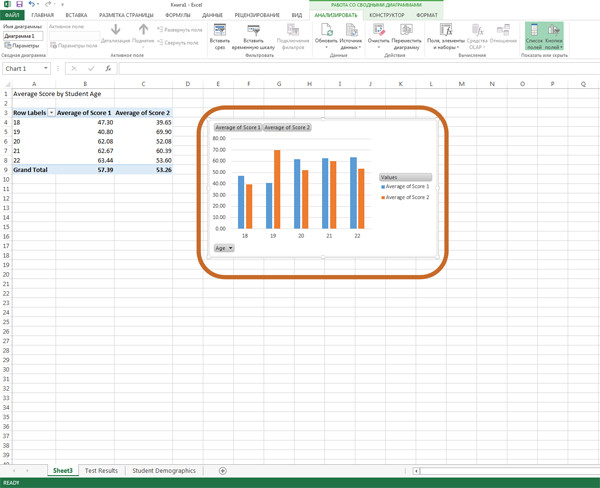
Task: Save the workbook using the toolbar icon
Action: [19, 4]
